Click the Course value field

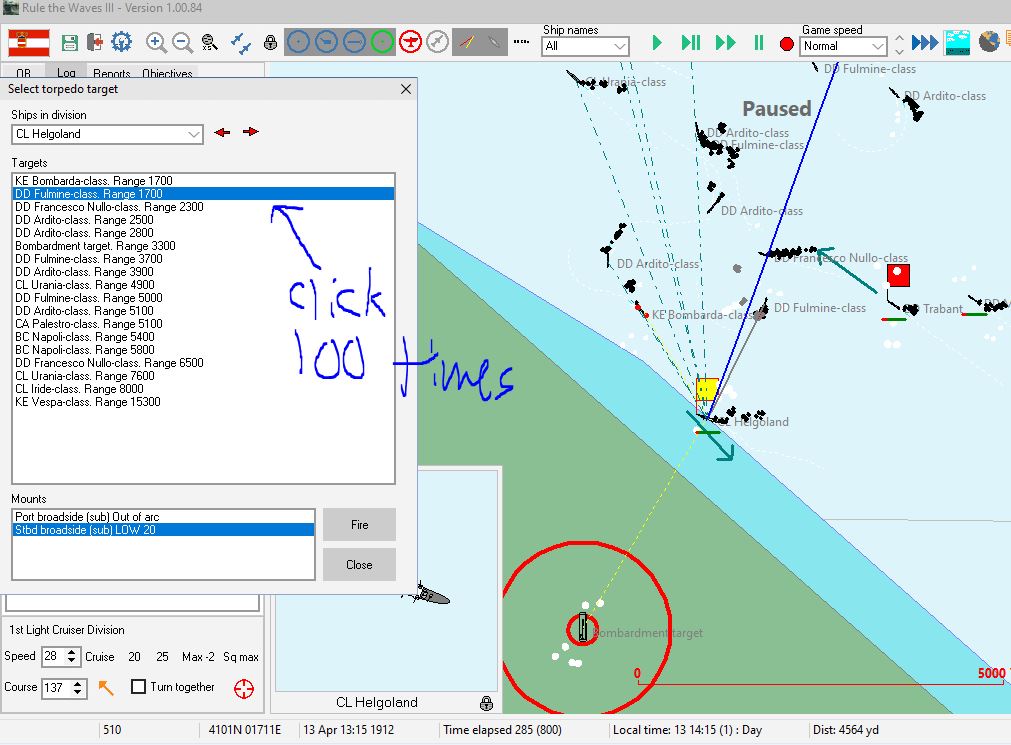55,688
